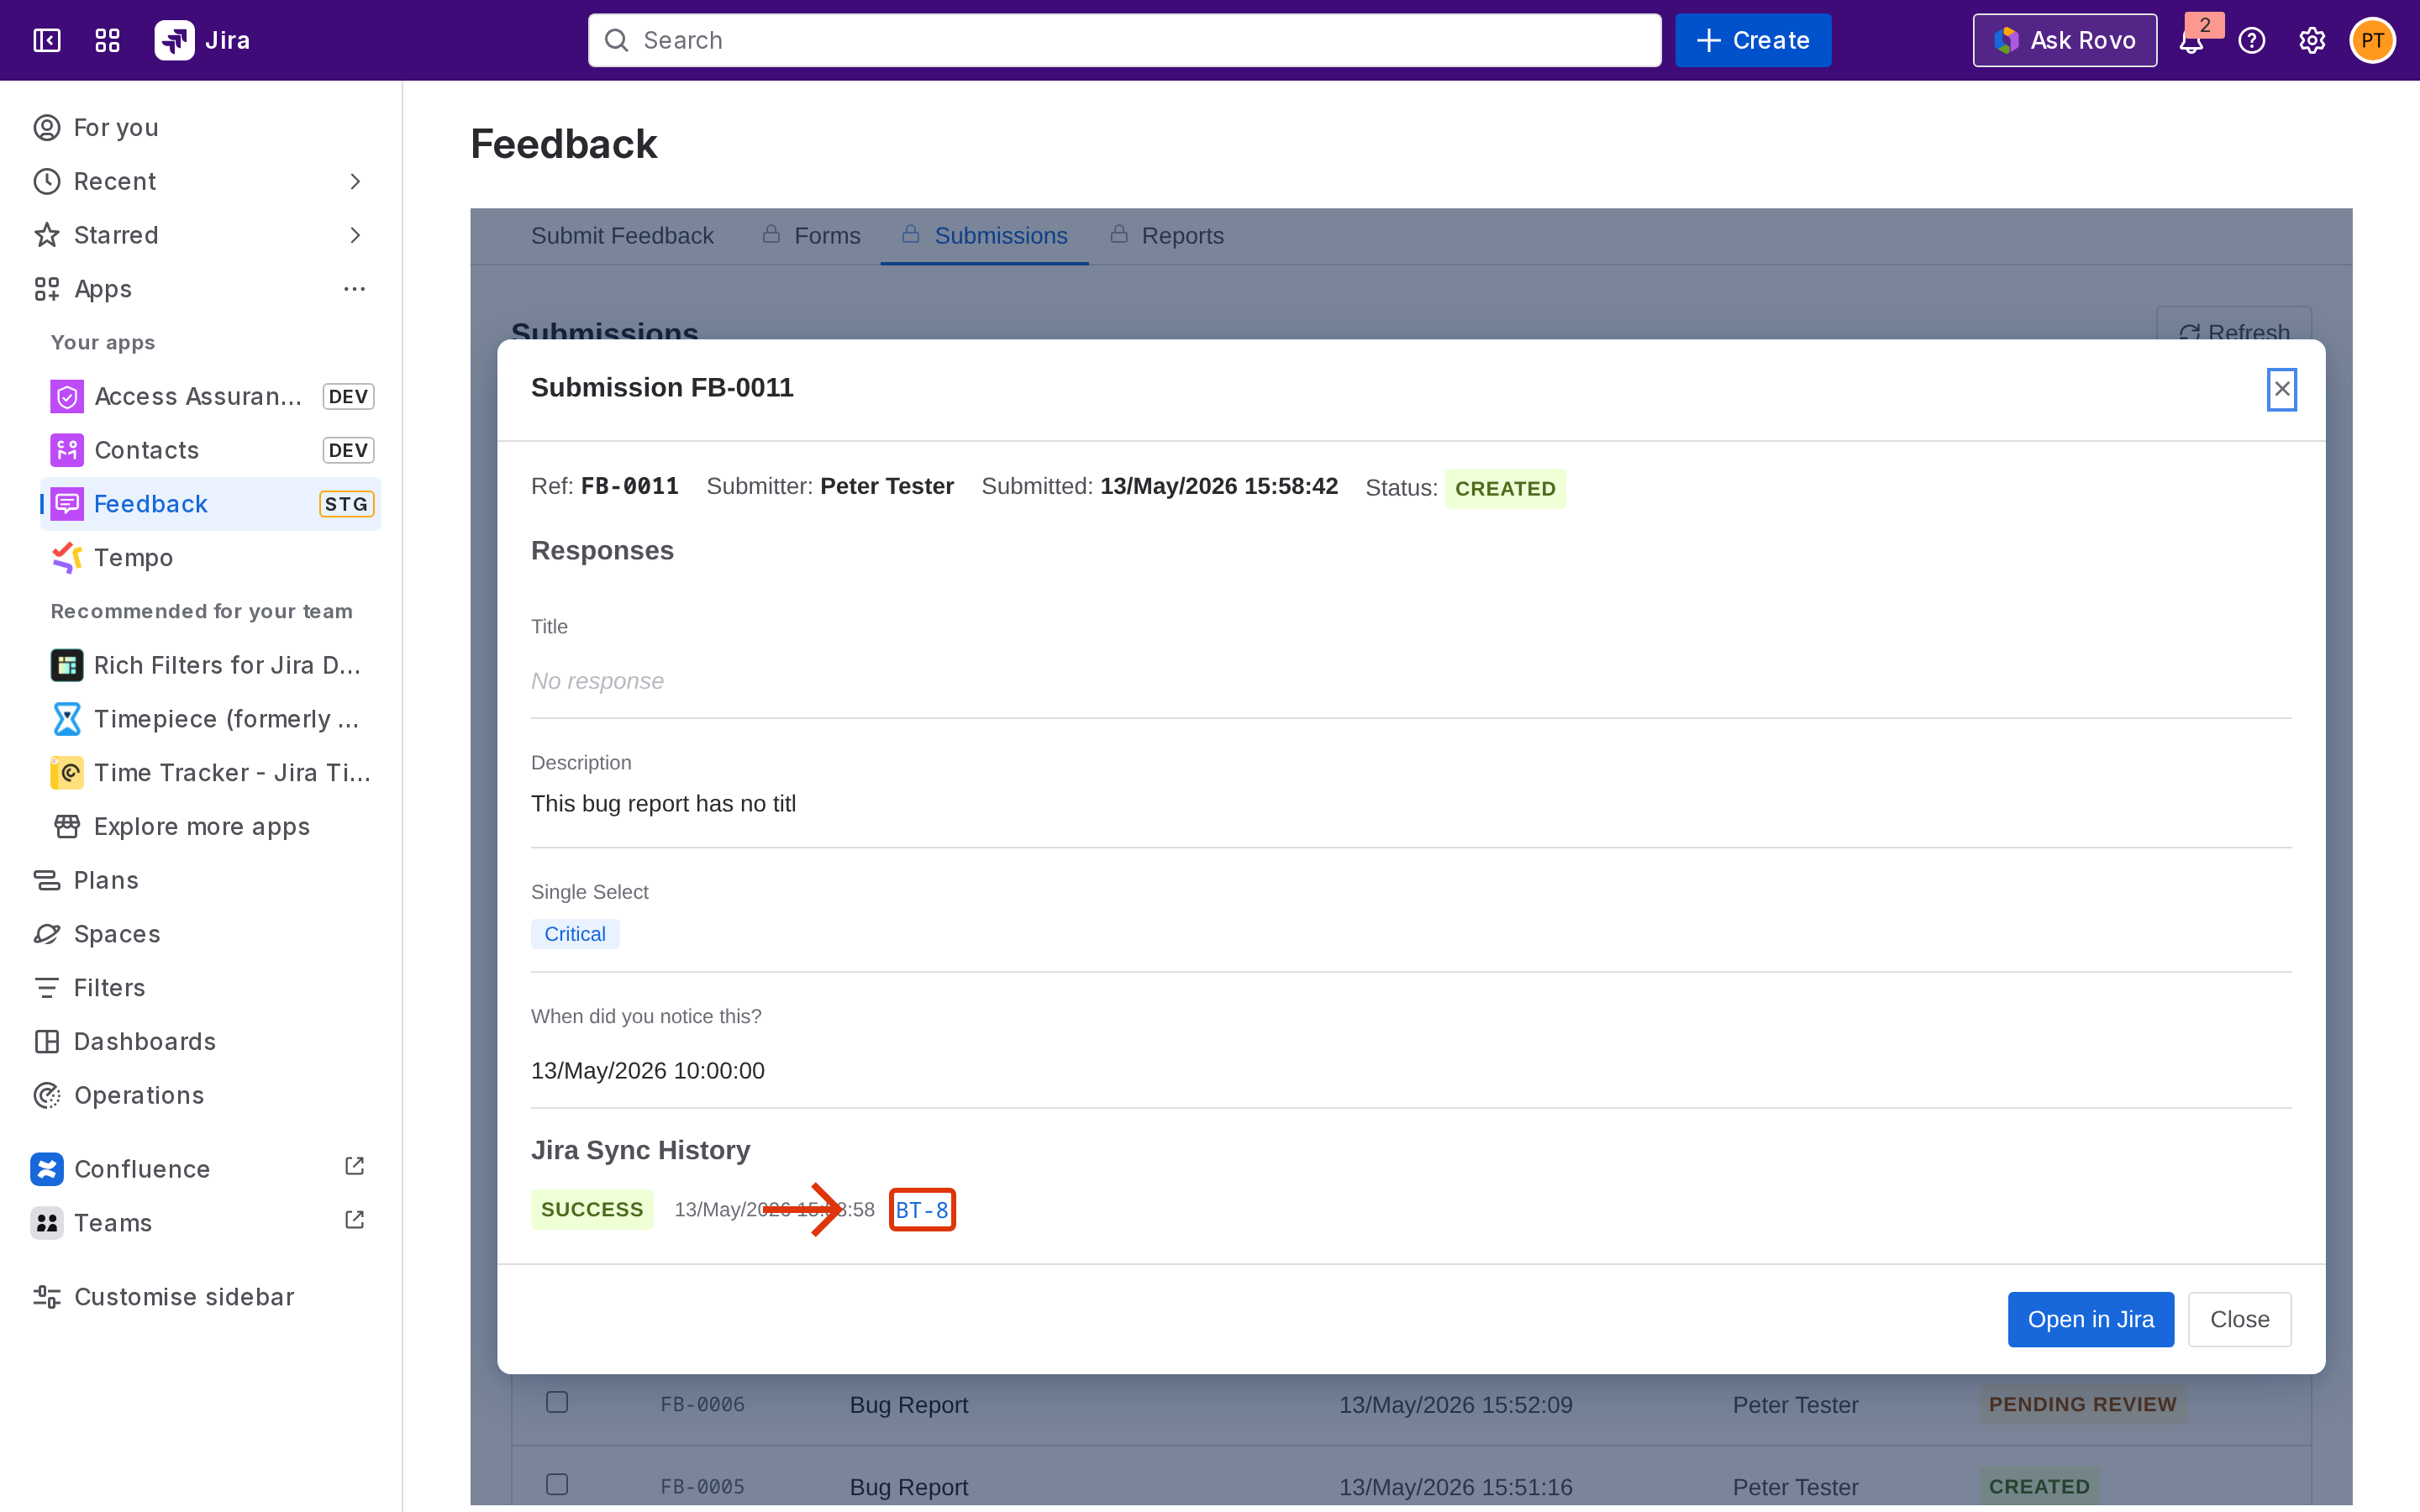Click the Close button in dialog
This screenshot has width=2420, height=1512.
2239,1319
